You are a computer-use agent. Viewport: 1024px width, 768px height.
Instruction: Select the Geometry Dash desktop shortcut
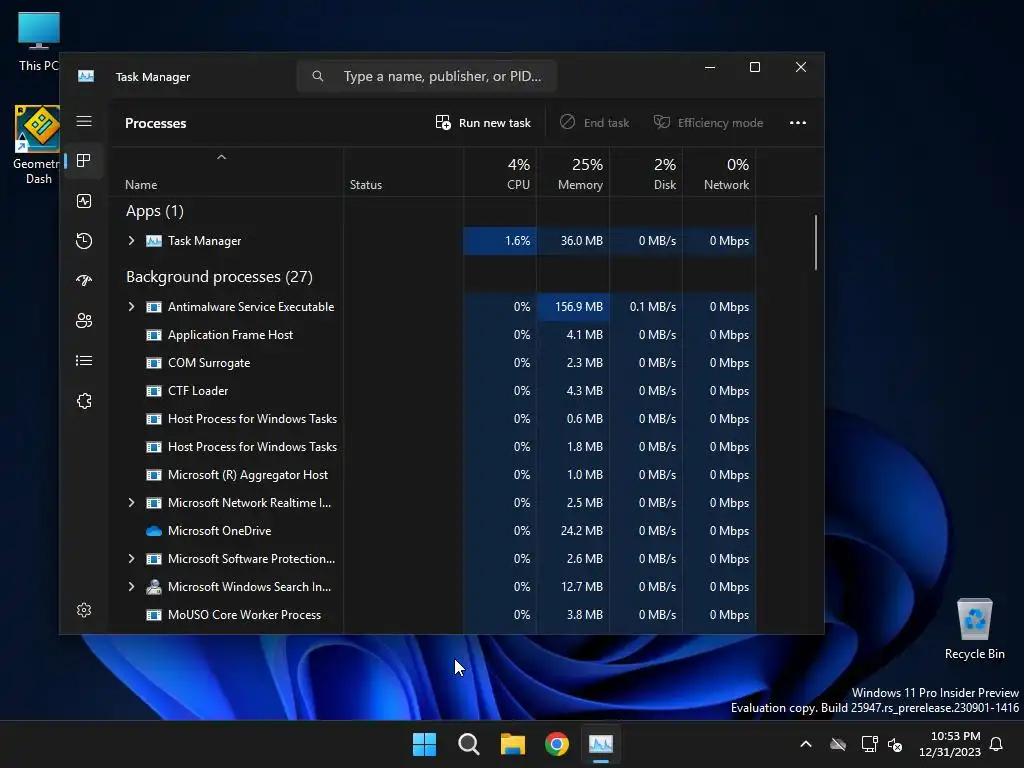click(x=37, y=145)
